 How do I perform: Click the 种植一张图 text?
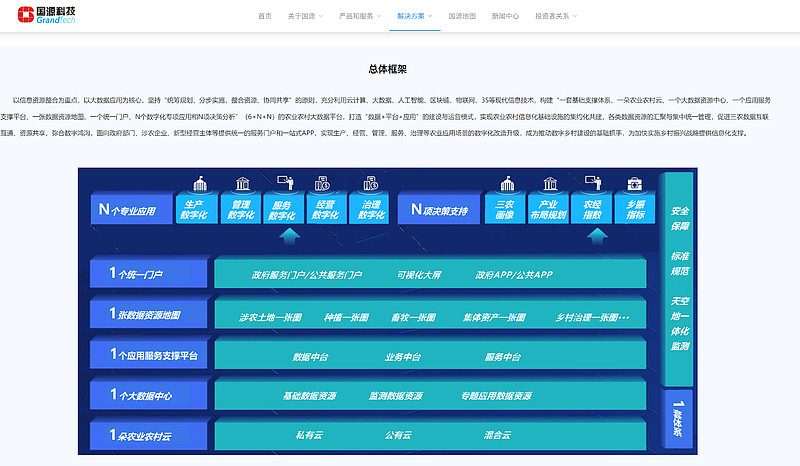(346, 317)
